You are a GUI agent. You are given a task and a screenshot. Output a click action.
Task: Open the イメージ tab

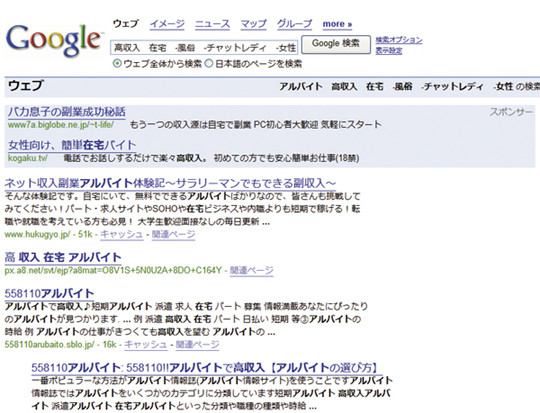[167, 24]
